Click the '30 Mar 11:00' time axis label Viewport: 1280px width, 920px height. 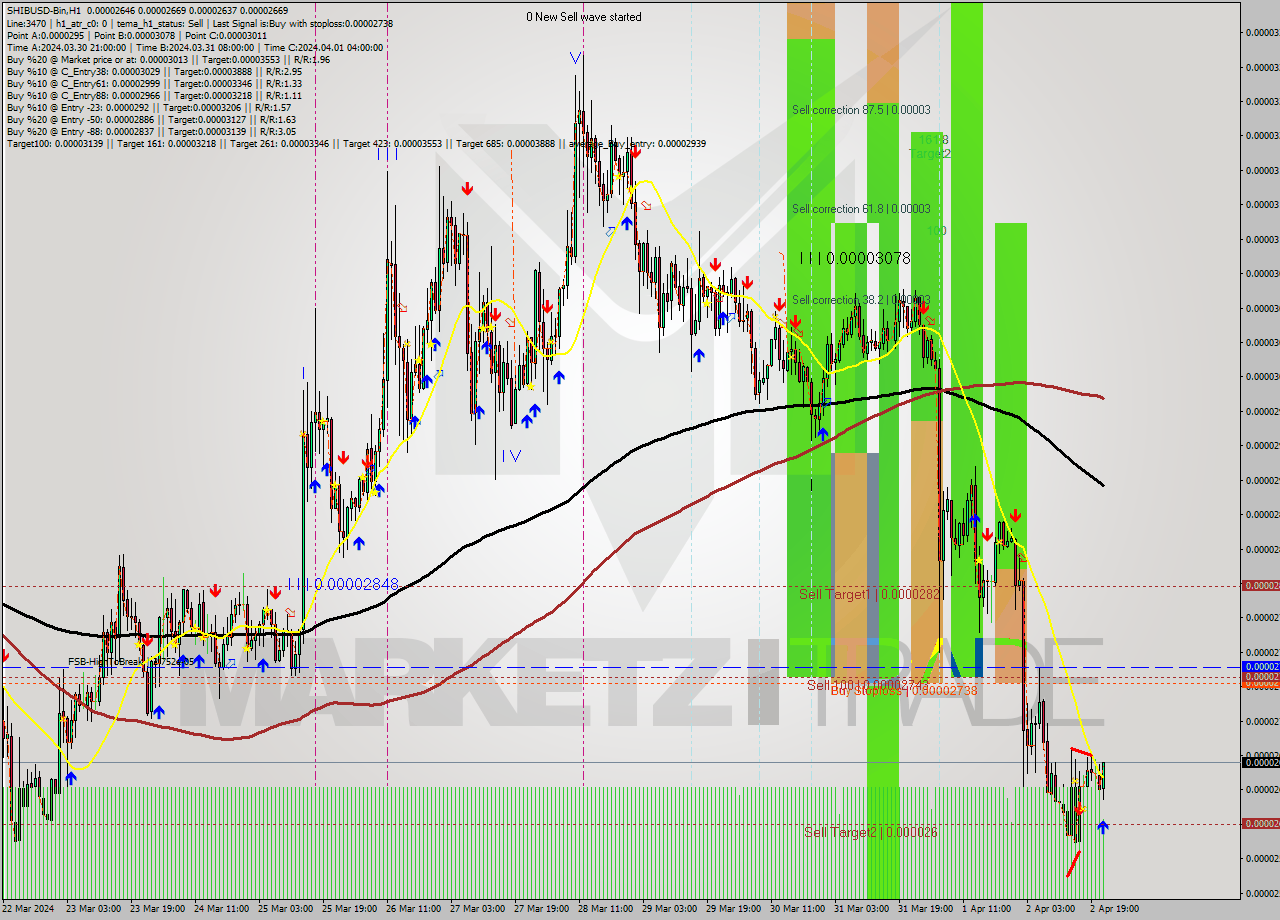tap(797, 909)
